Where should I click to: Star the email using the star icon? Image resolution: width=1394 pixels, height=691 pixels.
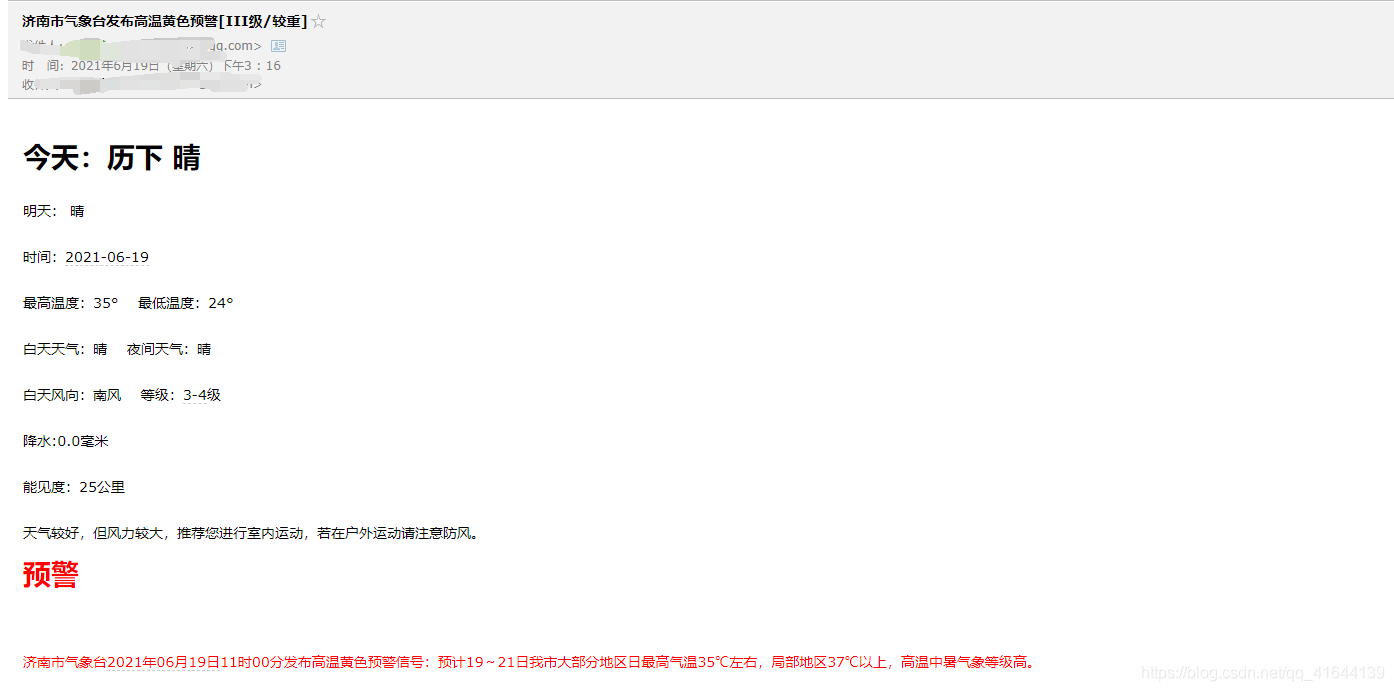tap(316, 19)
